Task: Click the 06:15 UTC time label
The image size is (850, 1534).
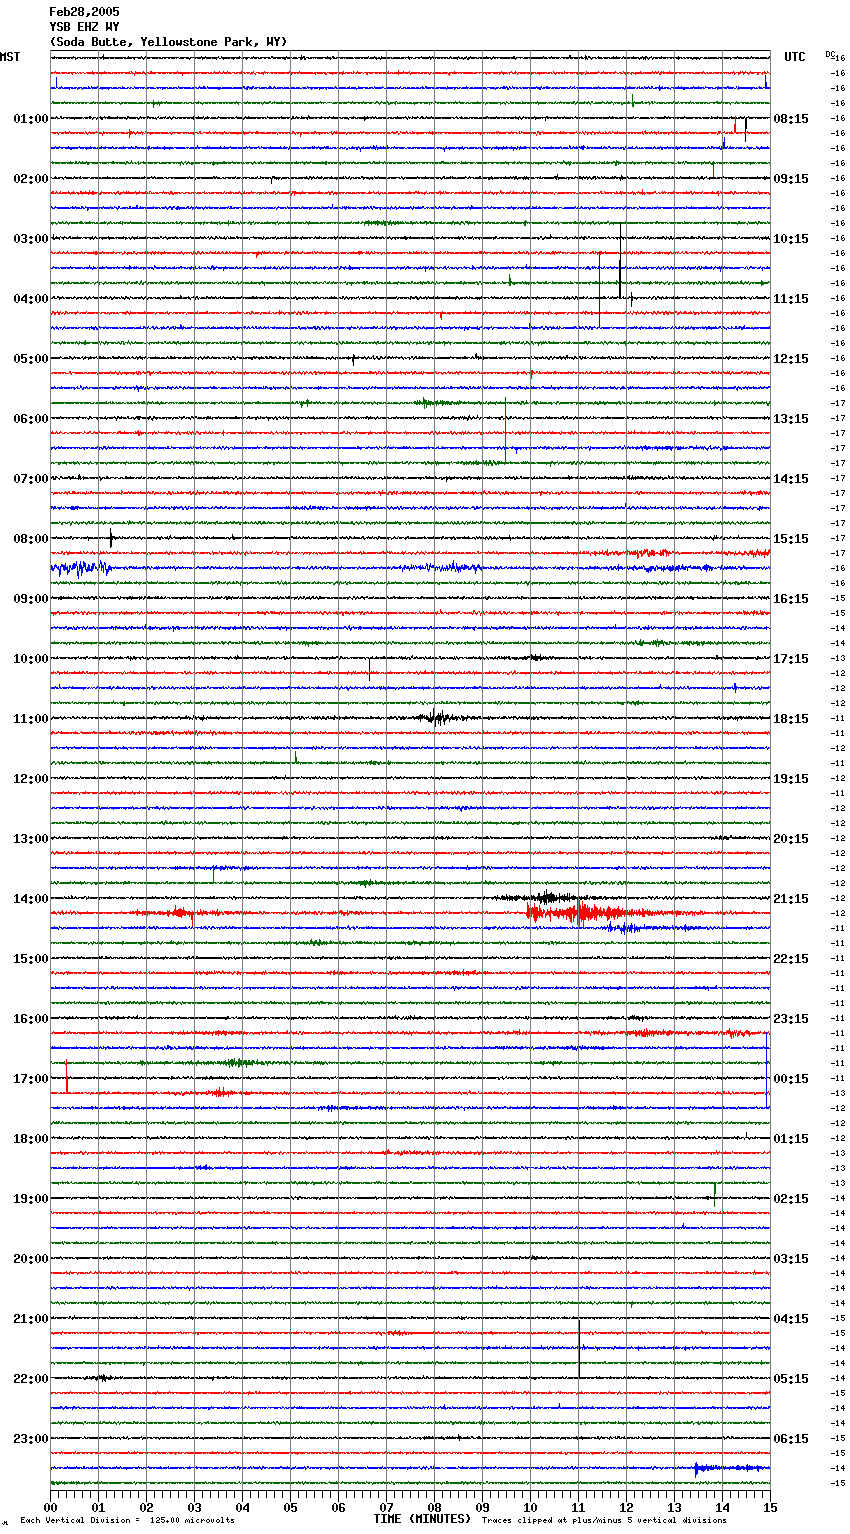Action: point(791,1439)
